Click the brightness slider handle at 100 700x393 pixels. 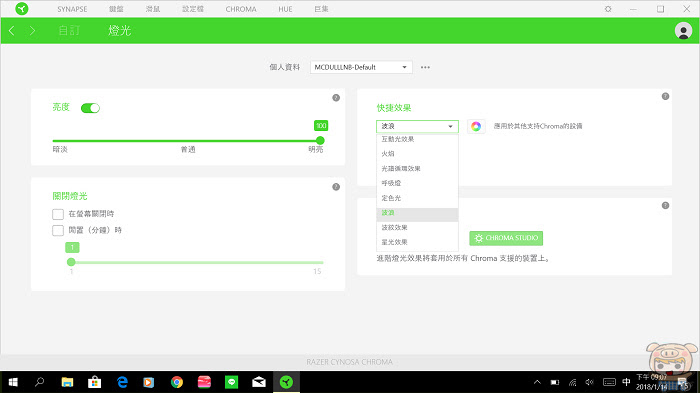(320, 141)
